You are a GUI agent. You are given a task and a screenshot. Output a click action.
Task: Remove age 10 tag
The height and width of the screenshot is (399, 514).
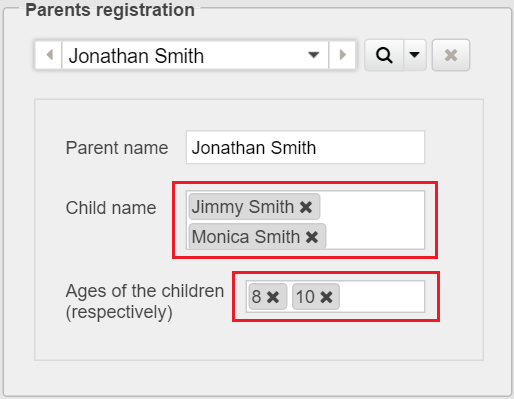coord(326,297)
